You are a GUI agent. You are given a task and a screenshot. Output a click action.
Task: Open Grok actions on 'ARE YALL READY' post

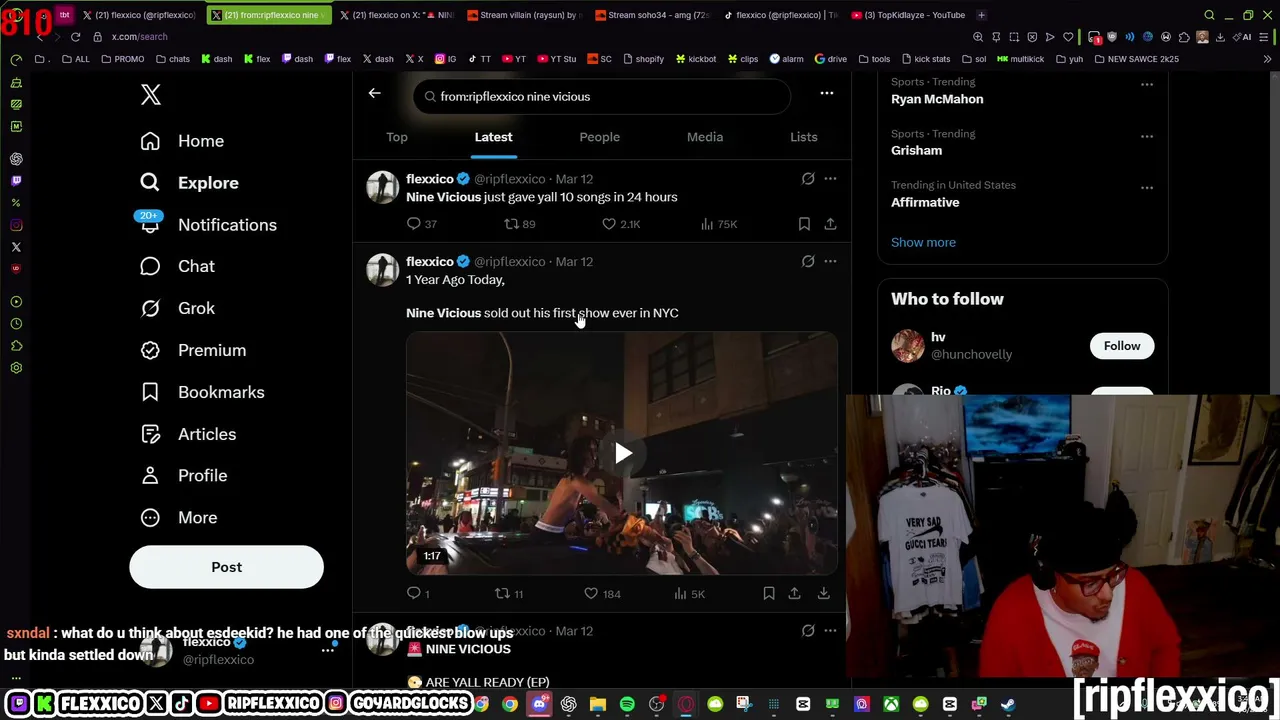pyautogui.click(x=808, y=631)
